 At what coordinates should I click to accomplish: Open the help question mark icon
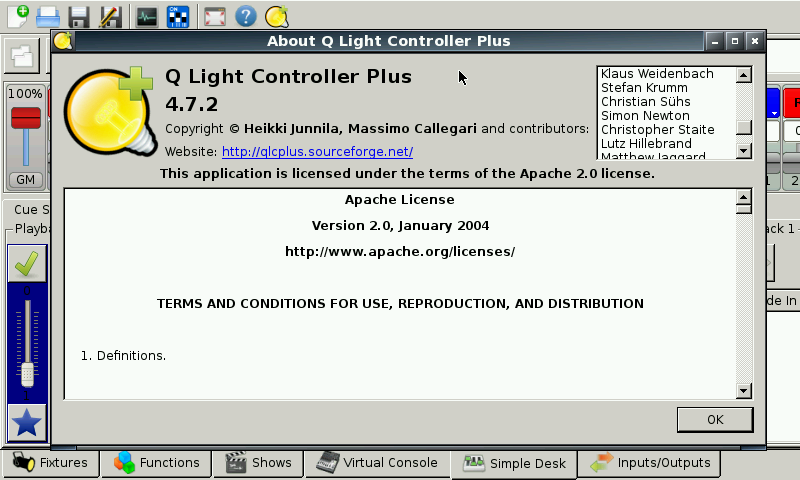tap(245, 16)
